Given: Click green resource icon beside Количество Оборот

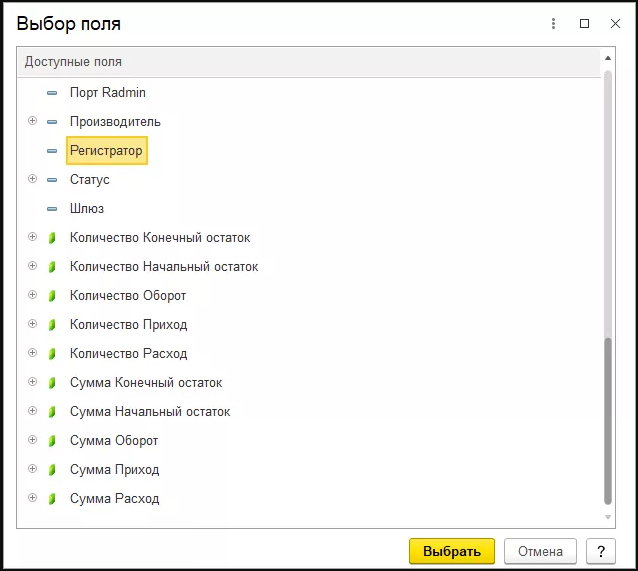Looking at the screenshot, I should click(x=52, y=296).
